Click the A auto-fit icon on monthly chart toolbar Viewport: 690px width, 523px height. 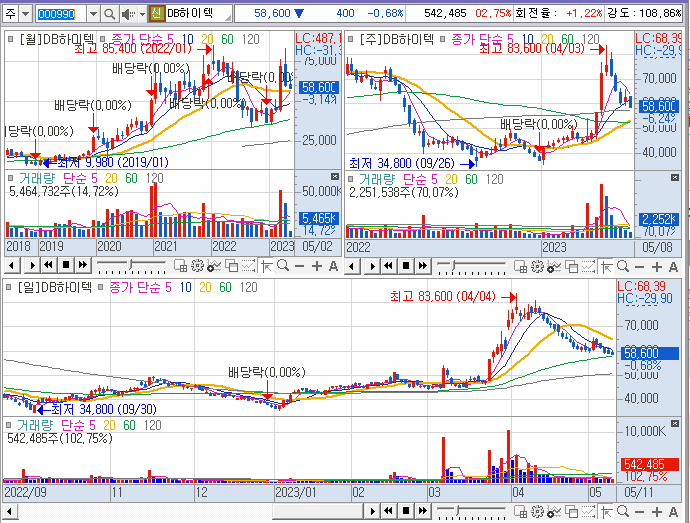pyautogui.click(x=333, y=266)
